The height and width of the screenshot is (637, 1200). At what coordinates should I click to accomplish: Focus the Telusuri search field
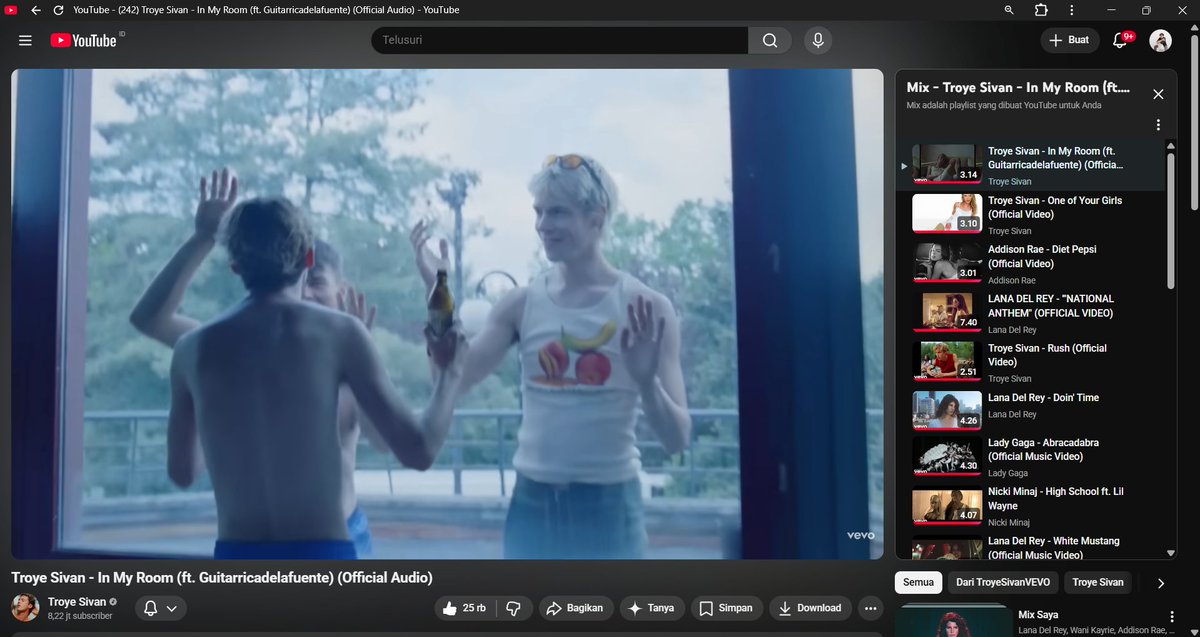pyautogui.click(x=560, y=40)
